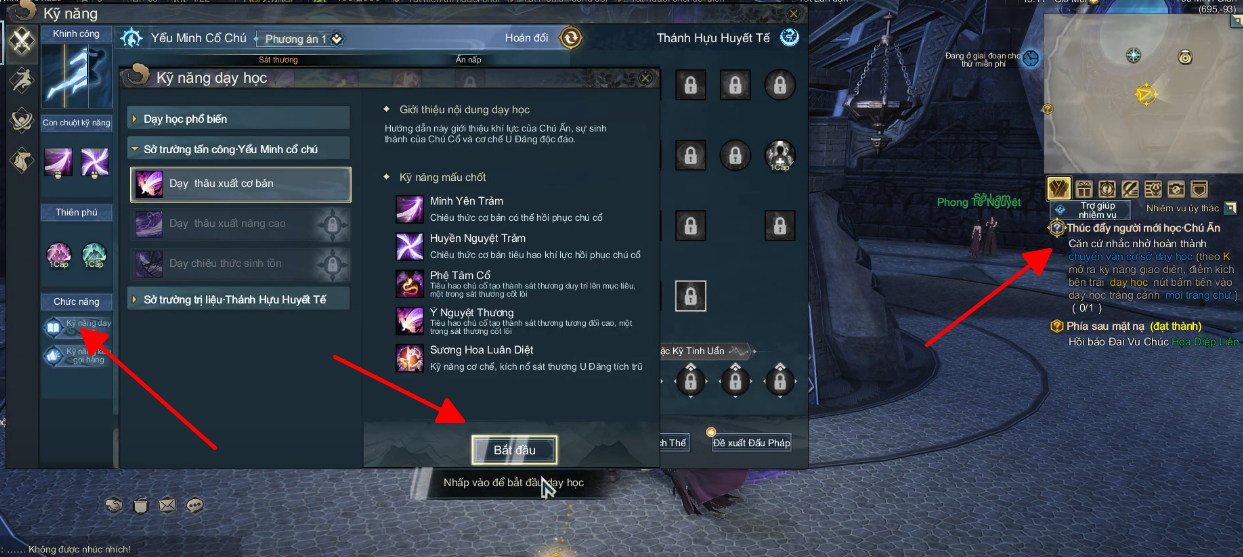Open Kỹ năng dạy học function
This screenshot has height=557, width=1243.
(77, 327)
